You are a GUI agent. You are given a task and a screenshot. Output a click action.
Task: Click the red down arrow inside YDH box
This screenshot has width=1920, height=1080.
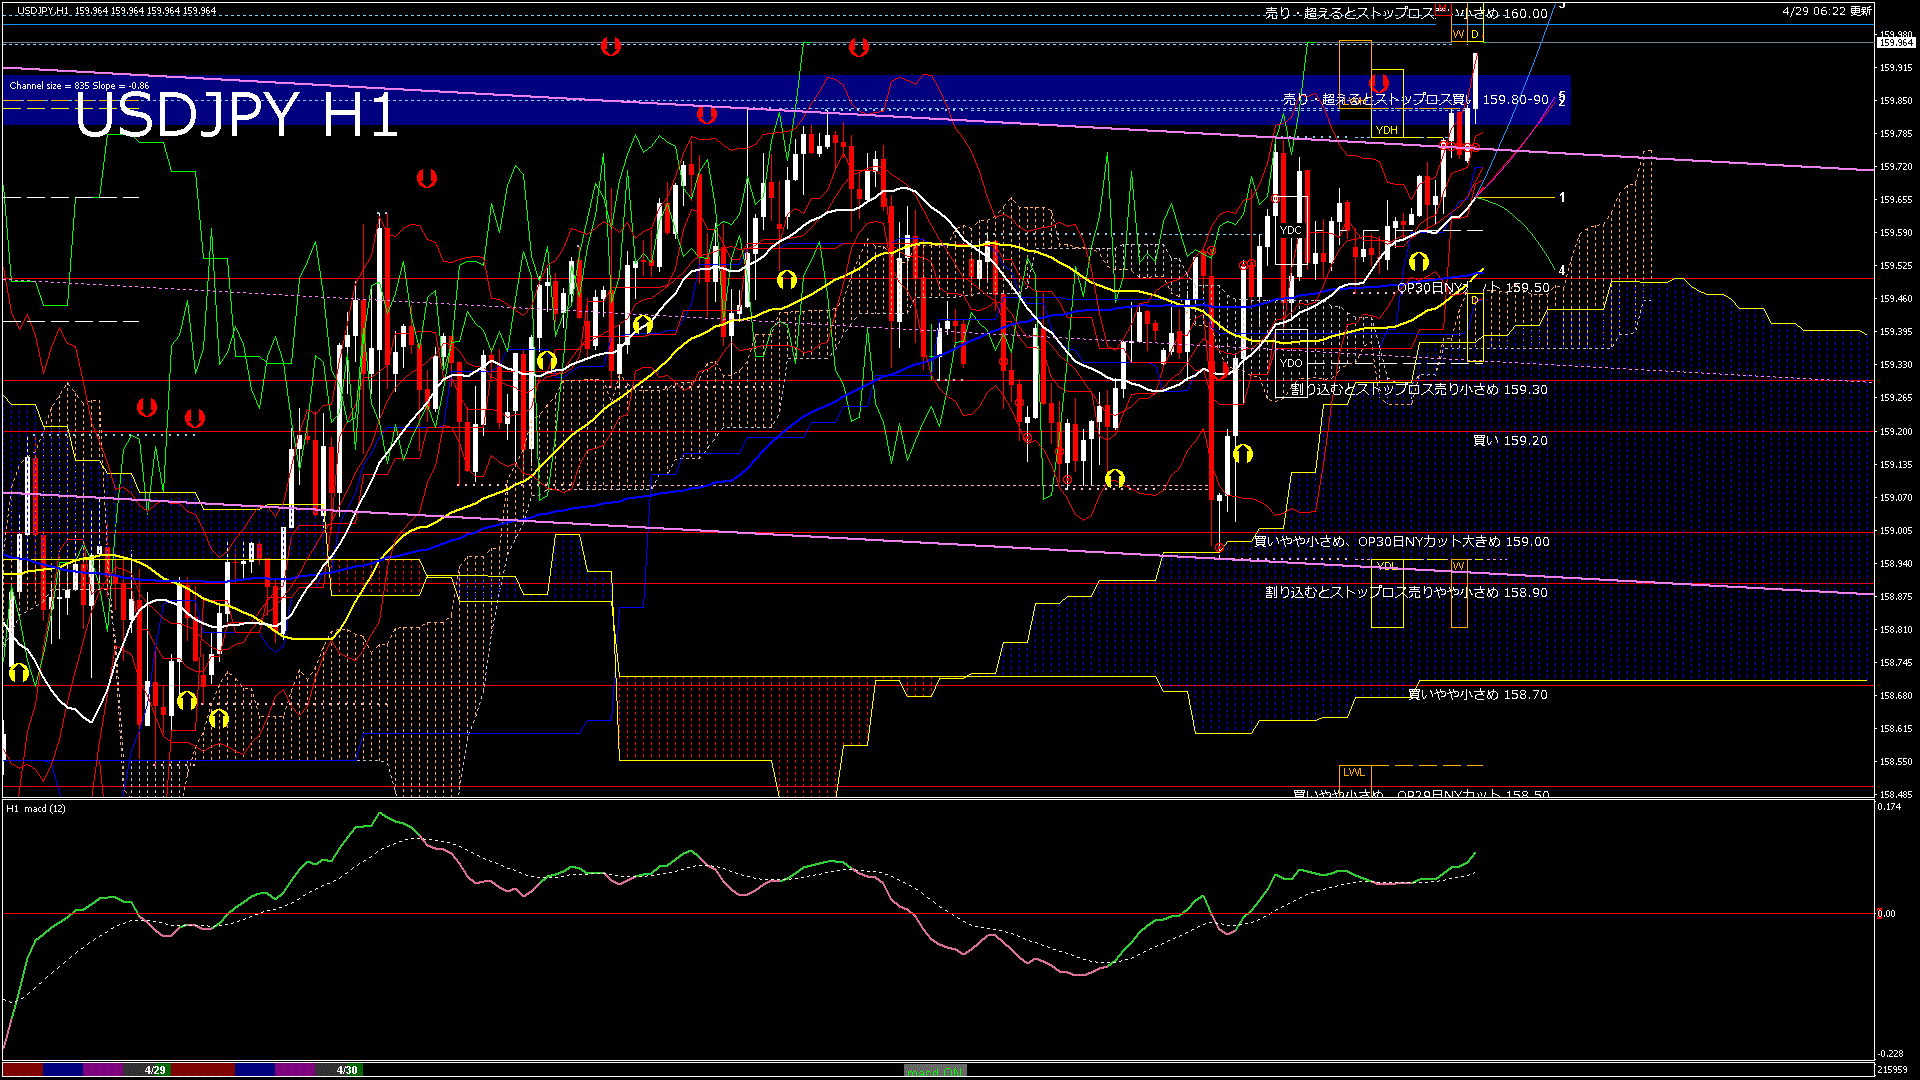click(x=1379, y=83)
